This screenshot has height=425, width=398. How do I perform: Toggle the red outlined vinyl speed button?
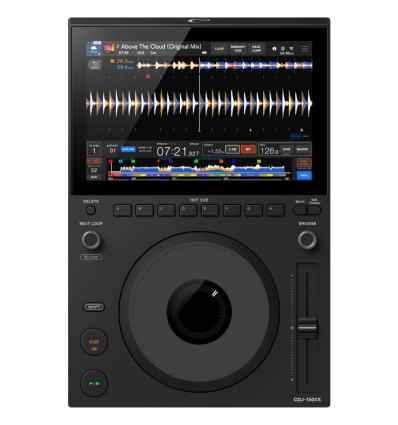point(304,163)
